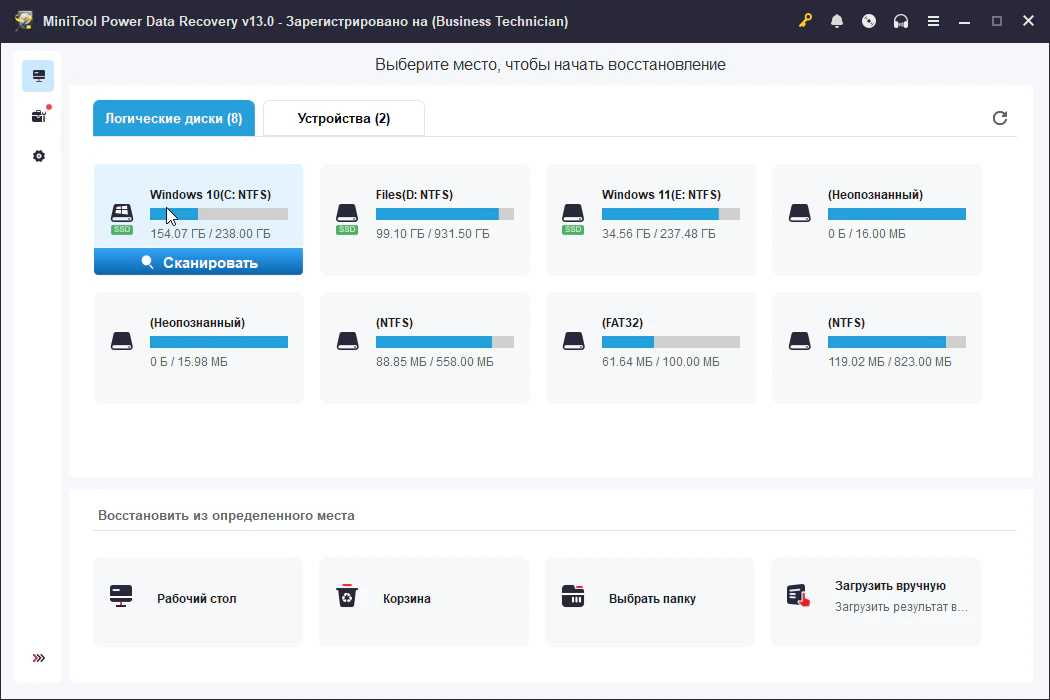
Task: Click the 99.10 ГБ / 931.50 ГБ text
Action: point(433,234)
